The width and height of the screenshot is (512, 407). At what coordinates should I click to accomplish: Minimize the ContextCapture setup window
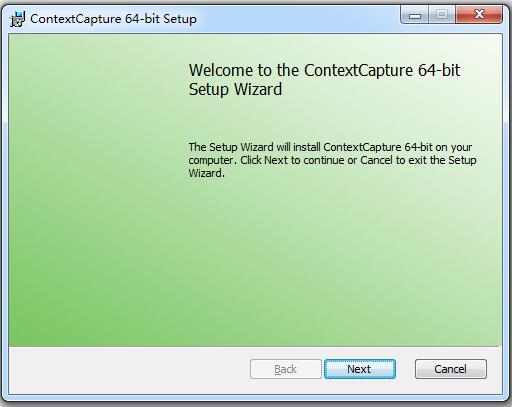[414, 15]
